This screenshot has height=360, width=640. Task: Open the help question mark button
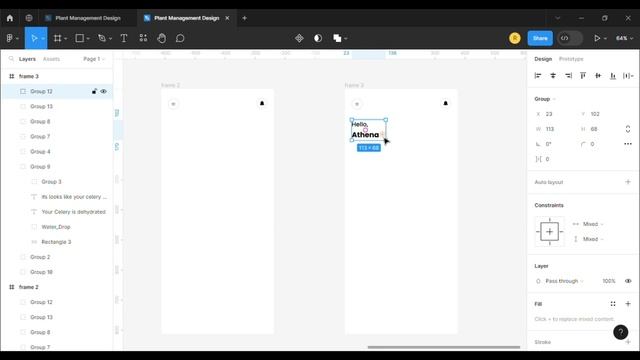620,332
